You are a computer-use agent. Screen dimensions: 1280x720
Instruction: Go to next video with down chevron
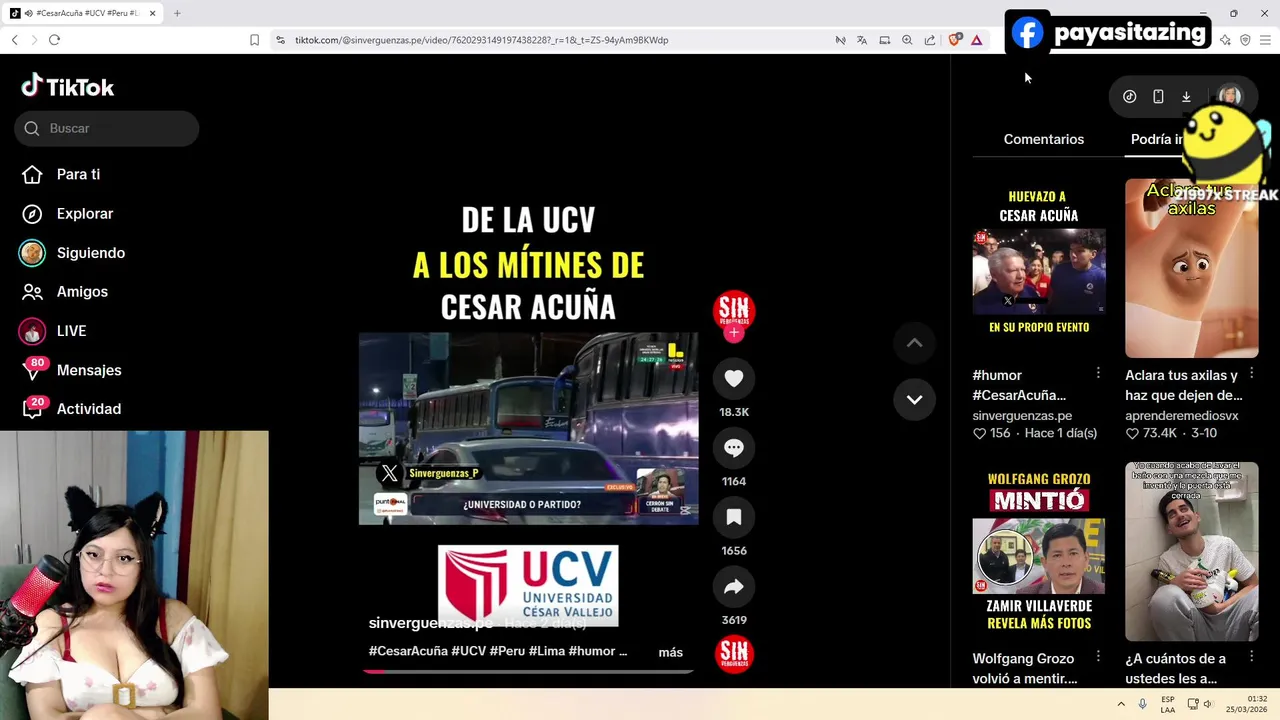click(x=914, y=399)
